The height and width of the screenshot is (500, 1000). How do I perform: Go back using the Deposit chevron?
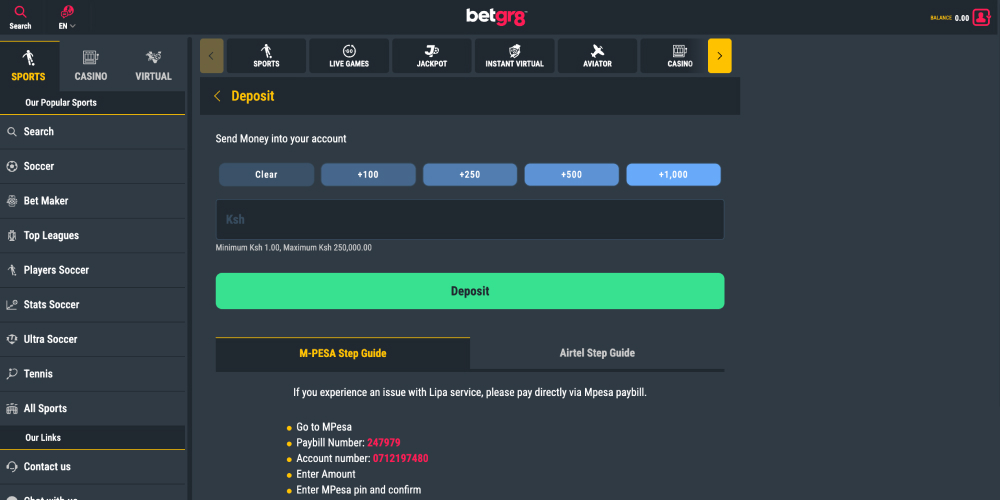[x=217, y=96]
